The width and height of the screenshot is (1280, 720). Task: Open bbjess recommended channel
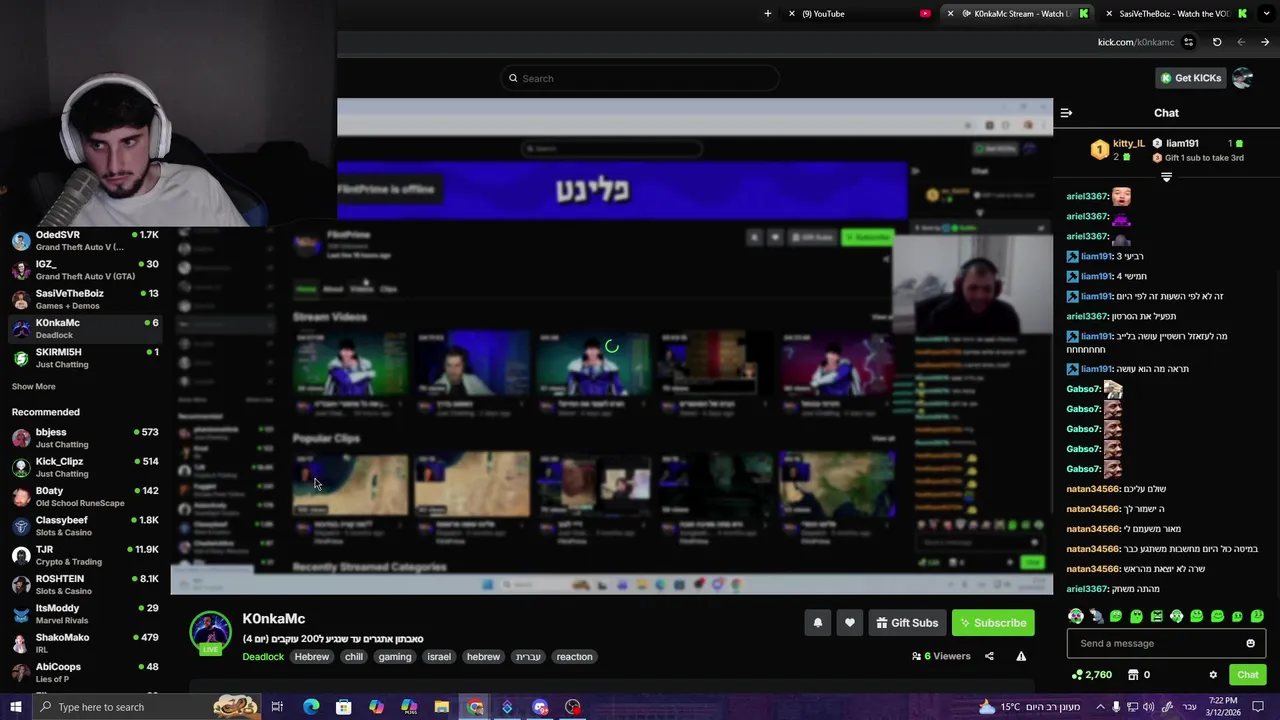(x=85, y=438)
